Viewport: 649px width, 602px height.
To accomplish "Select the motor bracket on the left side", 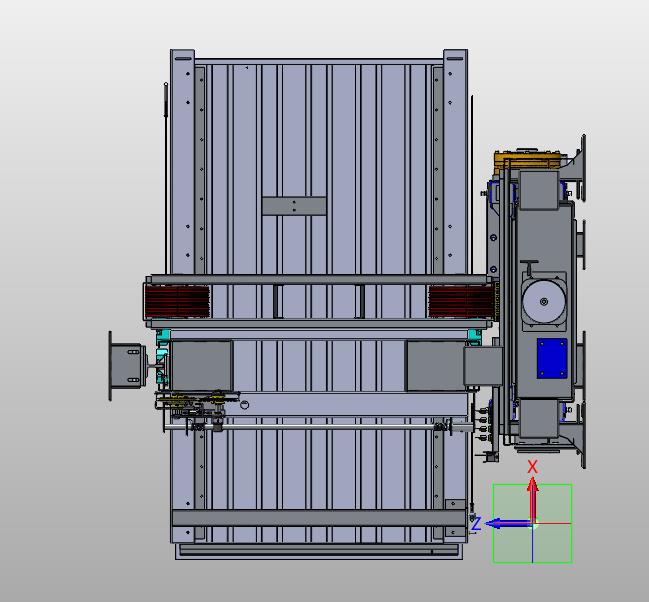I will [127, 366].
